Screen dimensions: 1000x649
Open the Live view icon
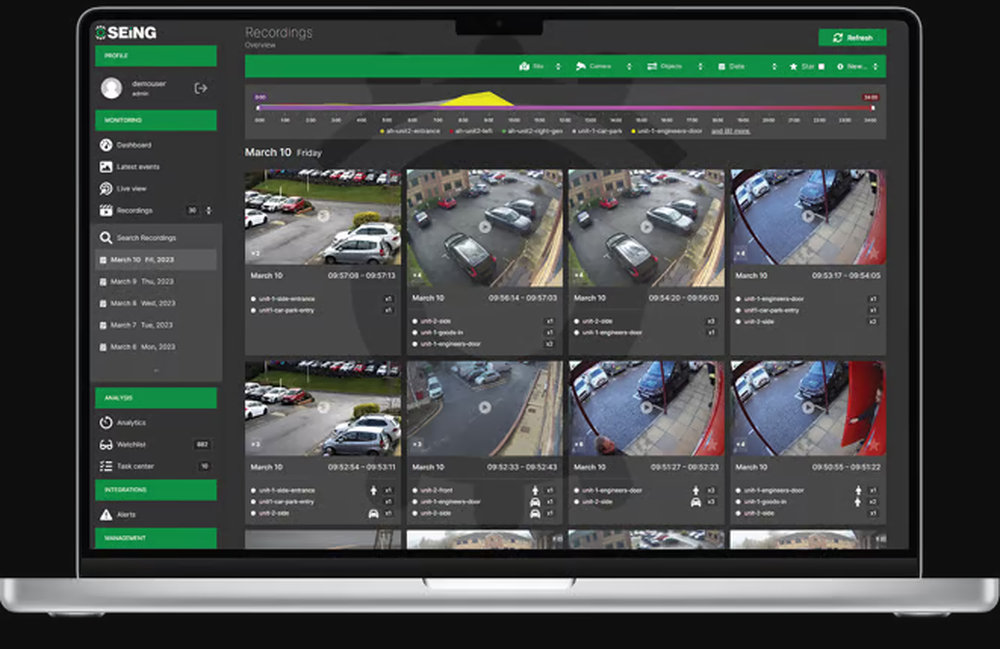106,188
